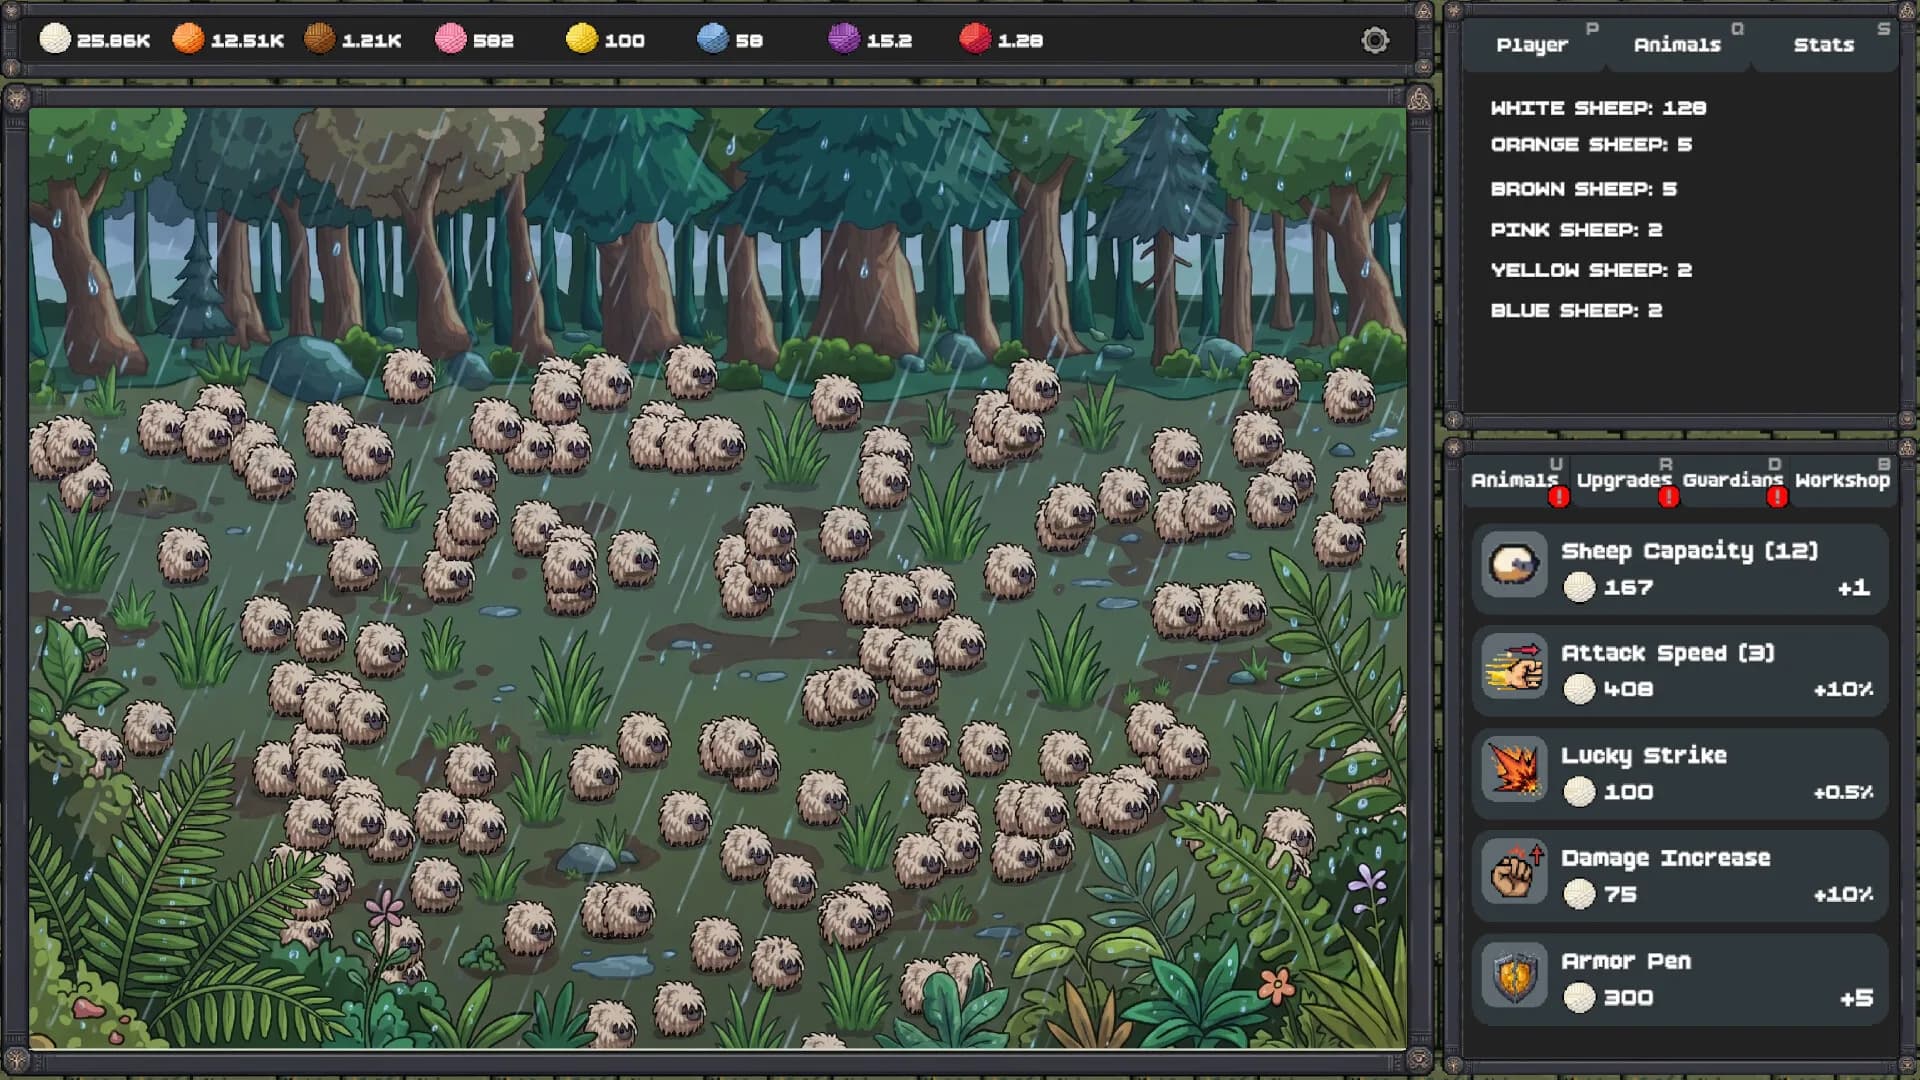
Task: Click the YELLOW SHEEP: 2 line
Action: [x=1591, y=270]
